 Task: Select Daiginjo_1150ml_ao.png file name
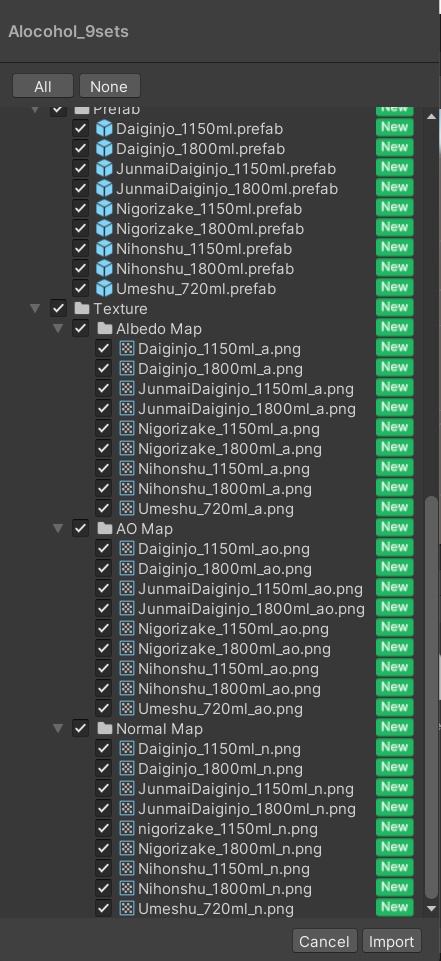(x=224, y=549)
